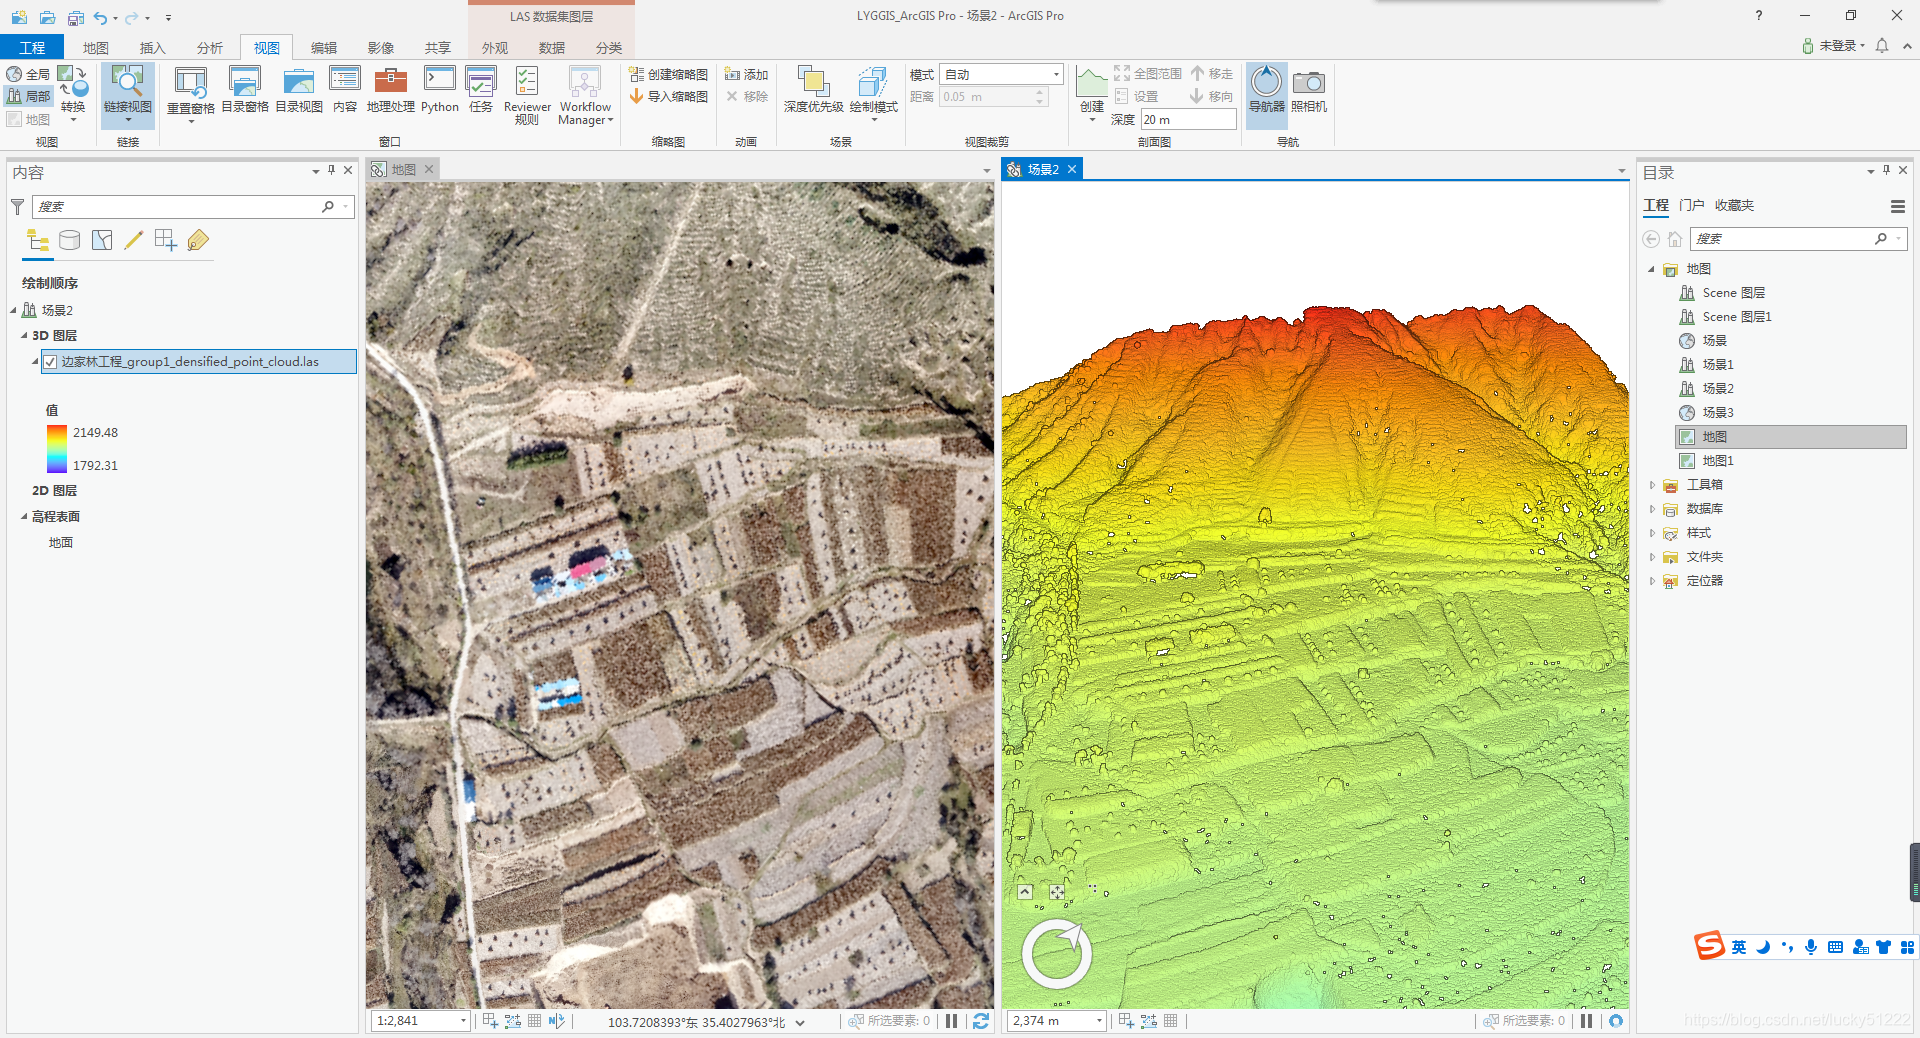The image size is (1920, 1038).
Task: Toggle auto-hide pin on 目录 pane
Action: (x=1886, y=171)
